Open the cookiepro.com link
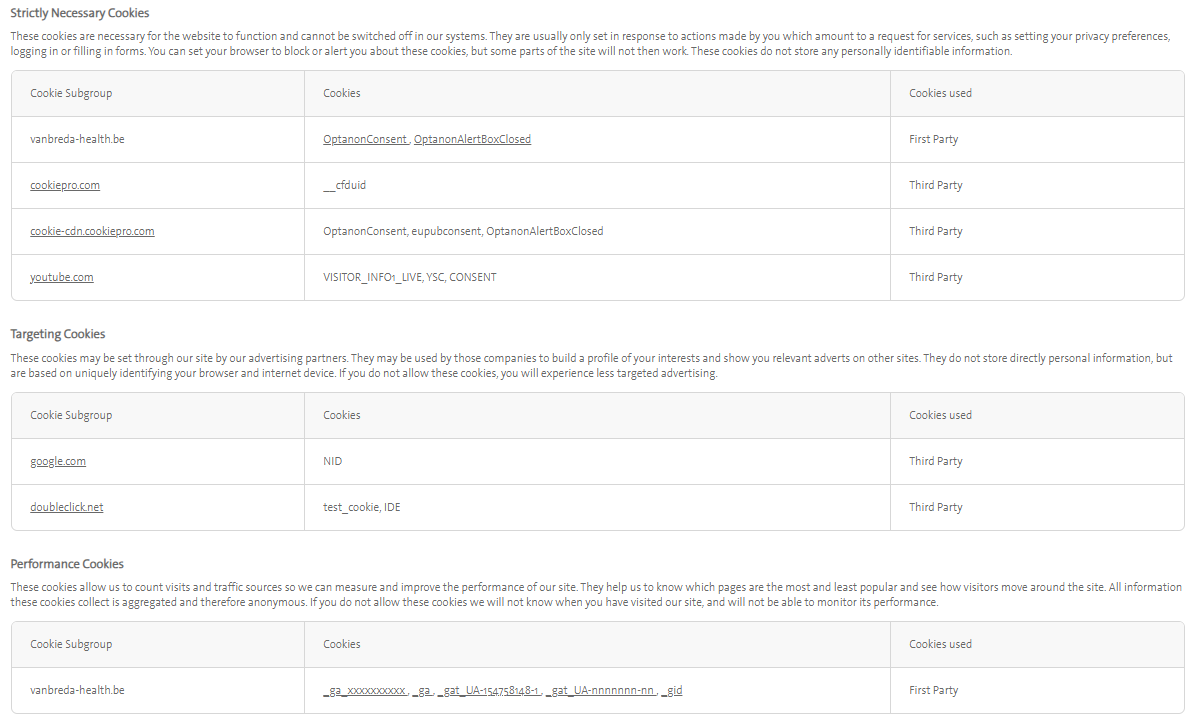The image size is (1197, 724). click(65, 185)
